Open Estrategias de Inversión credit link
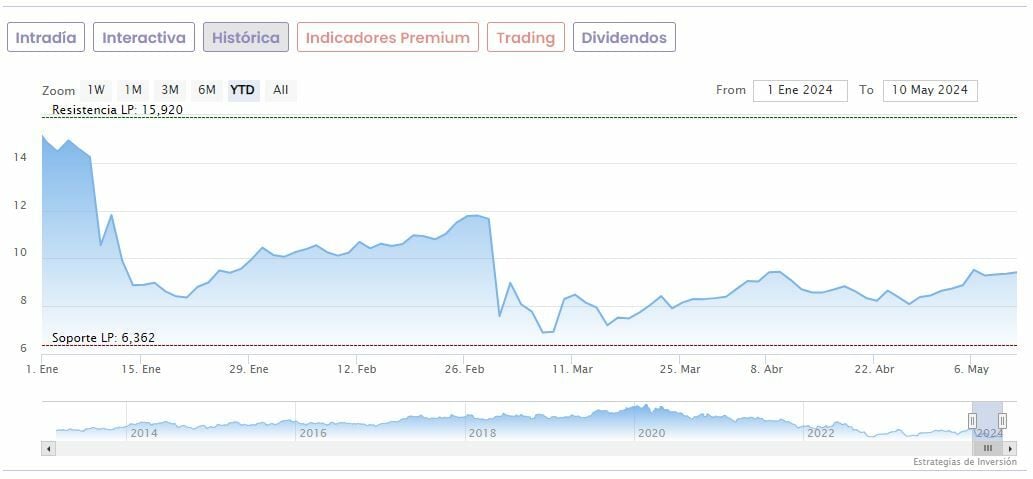Screen dimensions: 1033x479 pos(964,462)
